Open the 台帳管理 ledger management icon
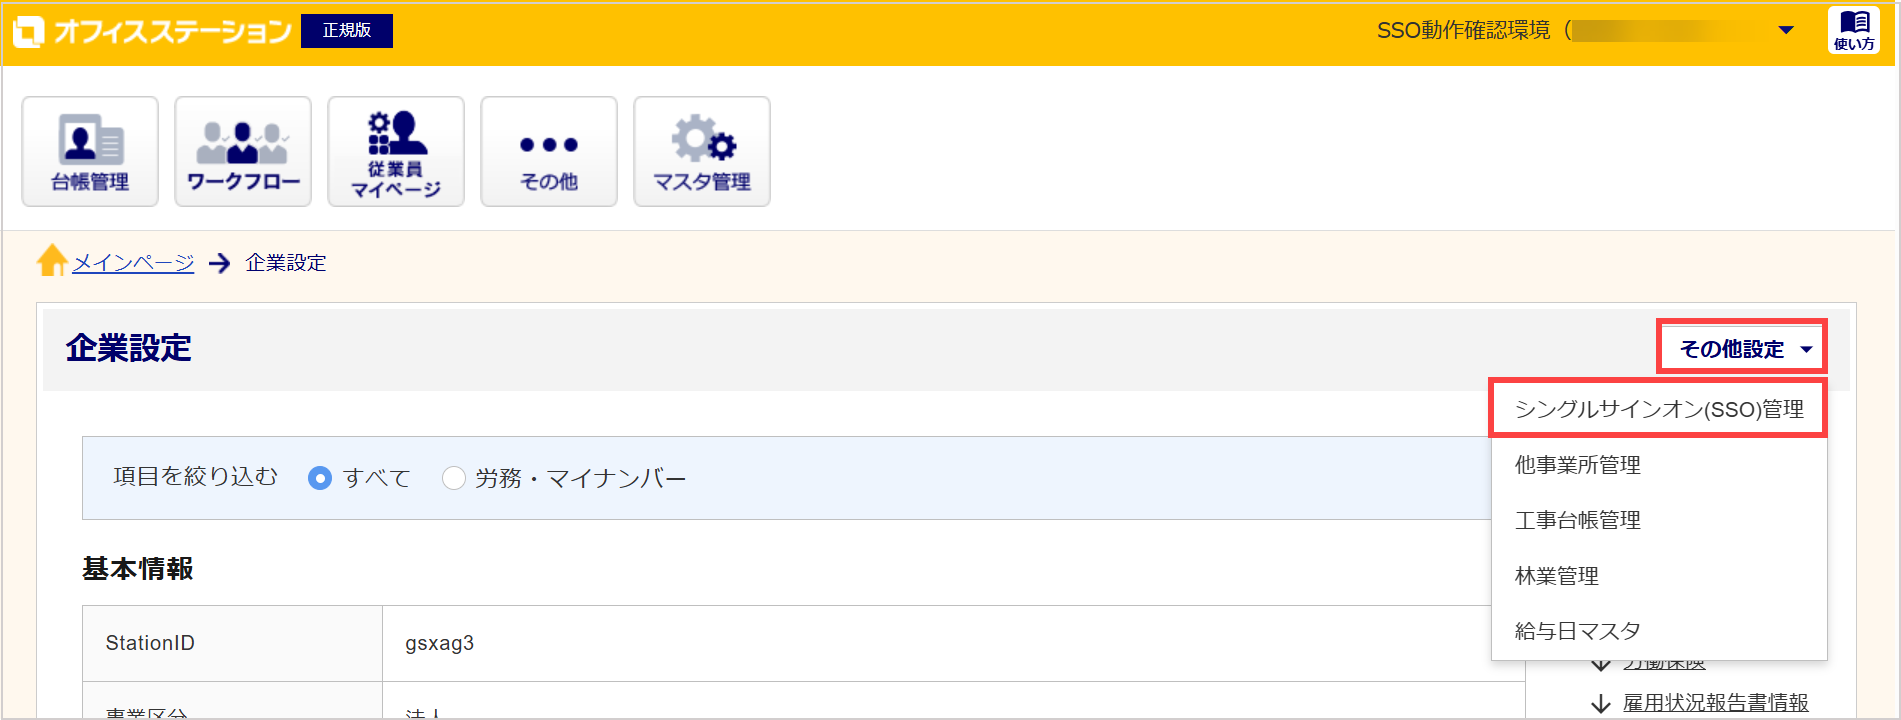This screenshot has width=1901, height=720. tap(90, 152)
